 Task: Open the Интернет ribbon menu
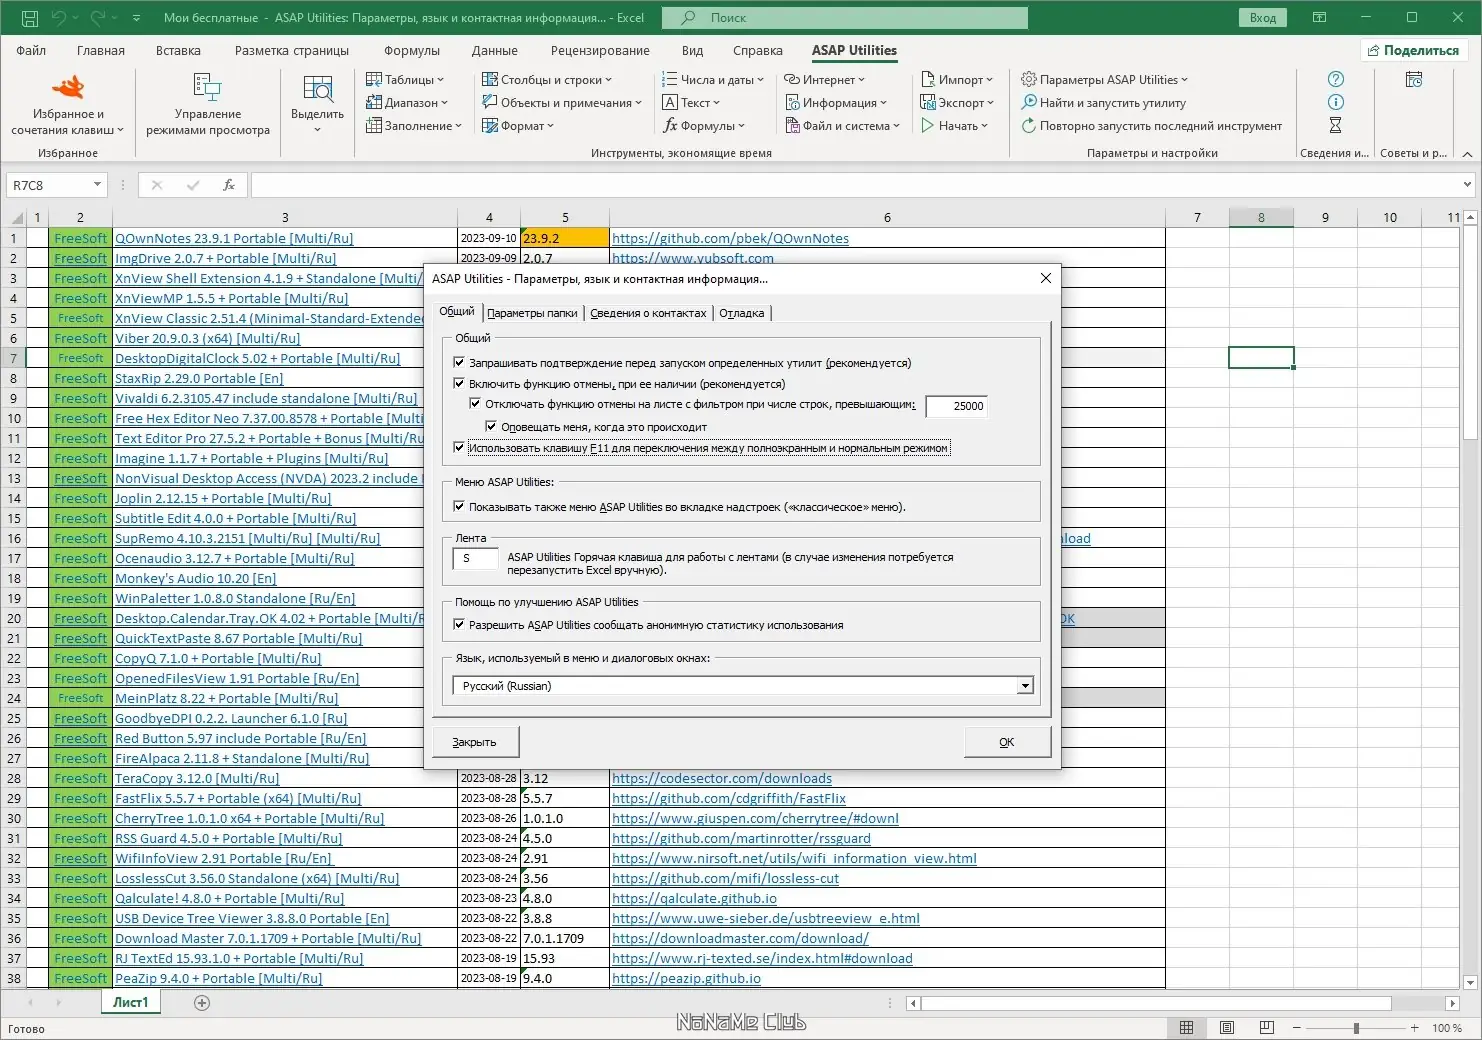click(x=824, y=80)
